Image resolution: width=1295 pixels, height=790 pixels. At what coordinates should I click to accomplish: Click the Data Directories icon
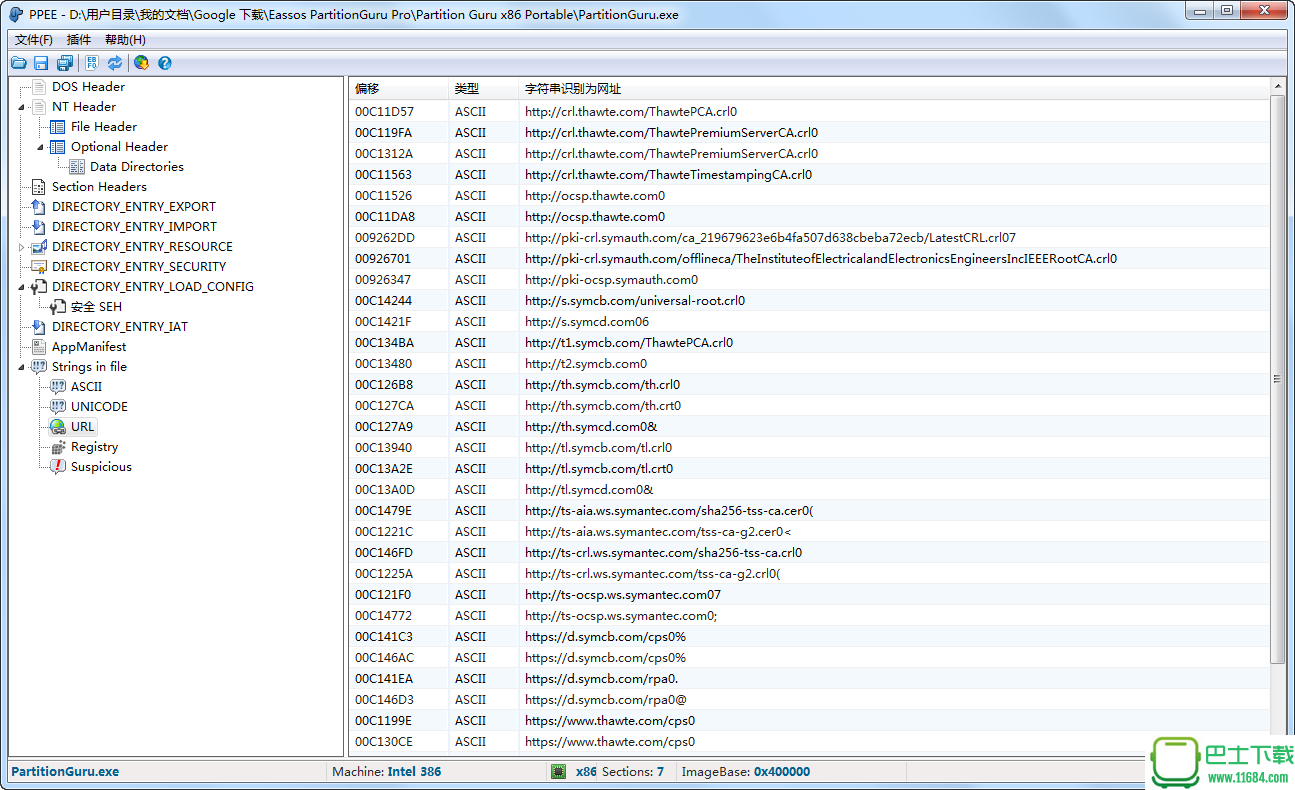coord(77,167)
